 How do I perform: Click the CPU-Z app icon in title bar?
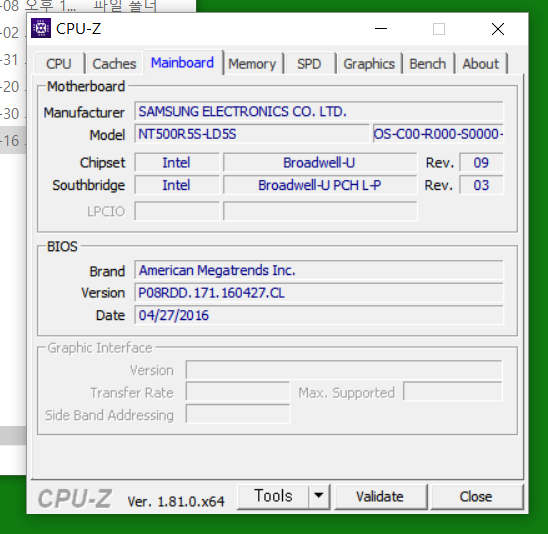[41, 28]
